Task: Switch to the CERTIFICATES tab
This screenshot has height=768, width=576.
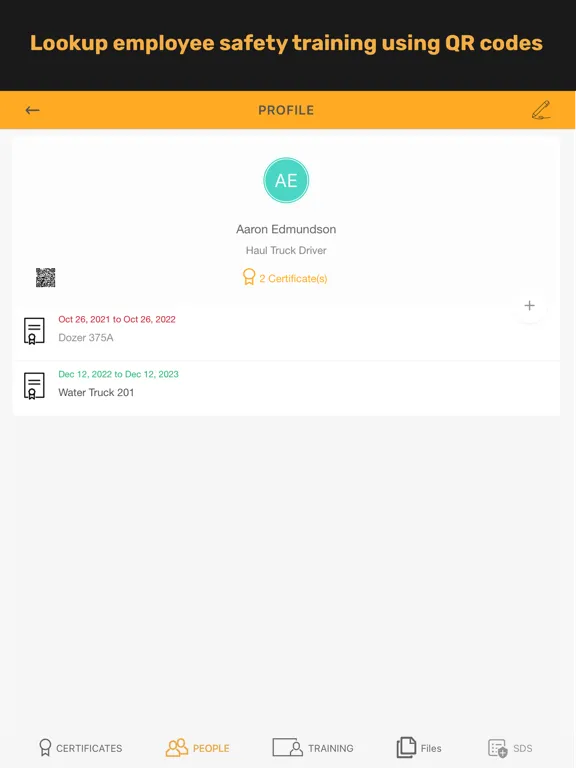Action: [x=81, y=748]
